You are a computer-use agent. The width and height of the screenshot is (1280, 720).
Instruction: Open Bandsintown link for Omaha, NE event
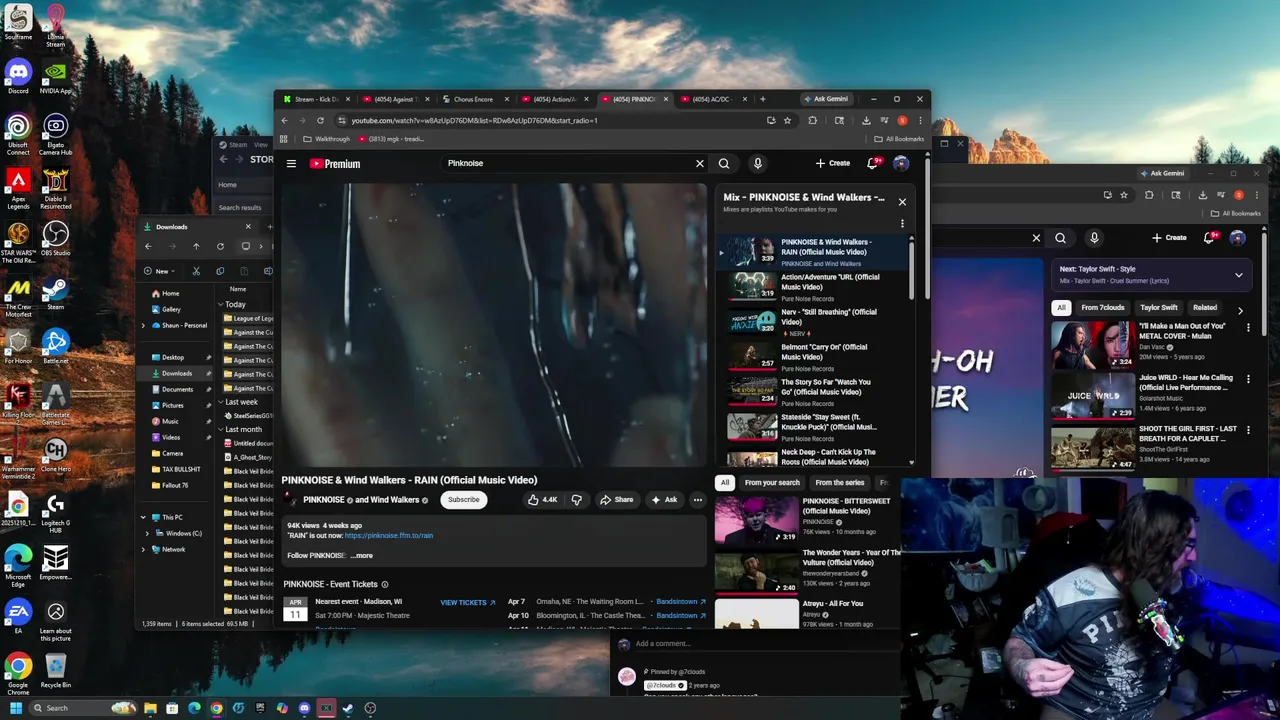point(681,602)
